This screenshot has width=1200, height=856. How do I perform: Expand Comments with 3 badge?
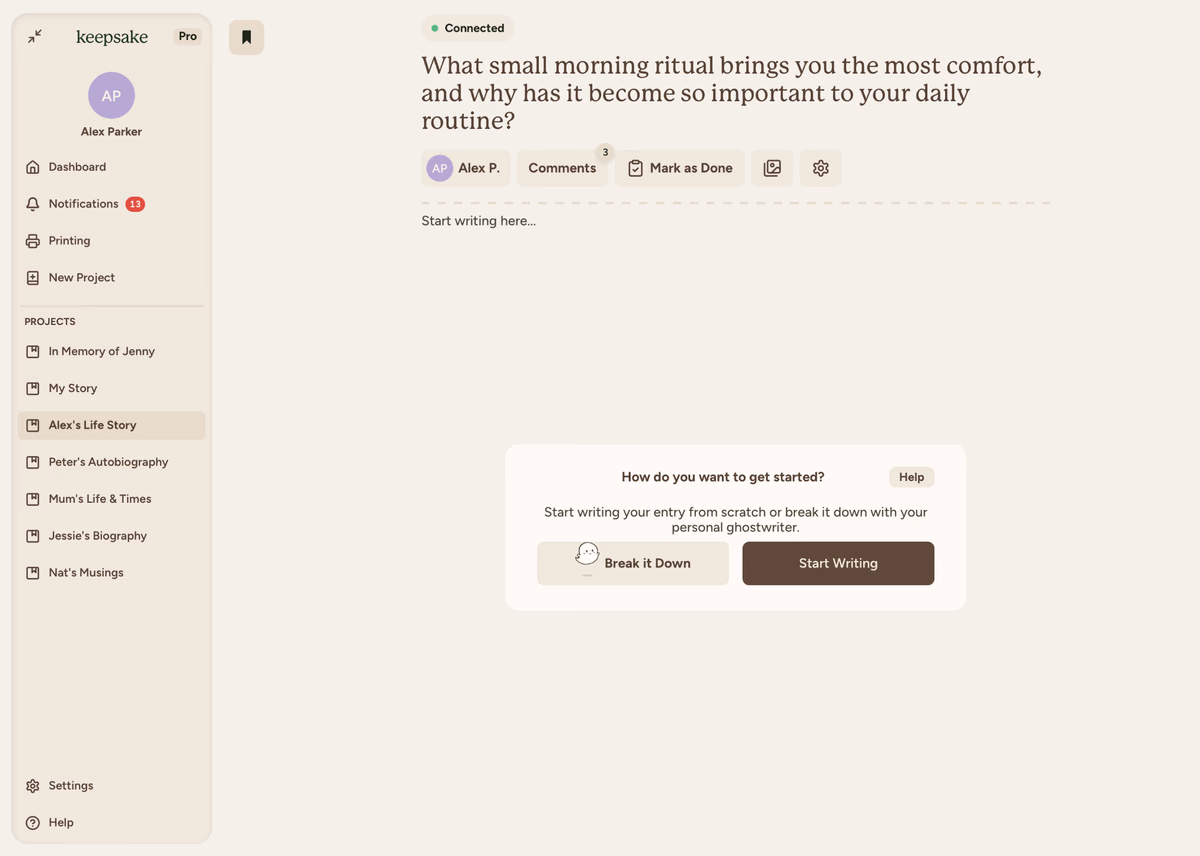(562, 168)
